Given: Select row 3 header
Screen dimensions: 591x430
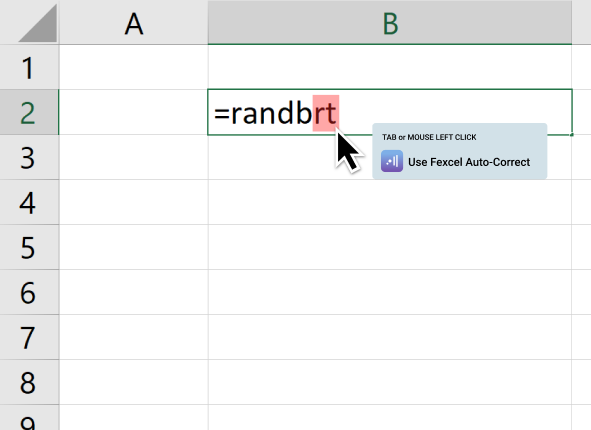Looking at the screenshot, I should tap(29, 157).
